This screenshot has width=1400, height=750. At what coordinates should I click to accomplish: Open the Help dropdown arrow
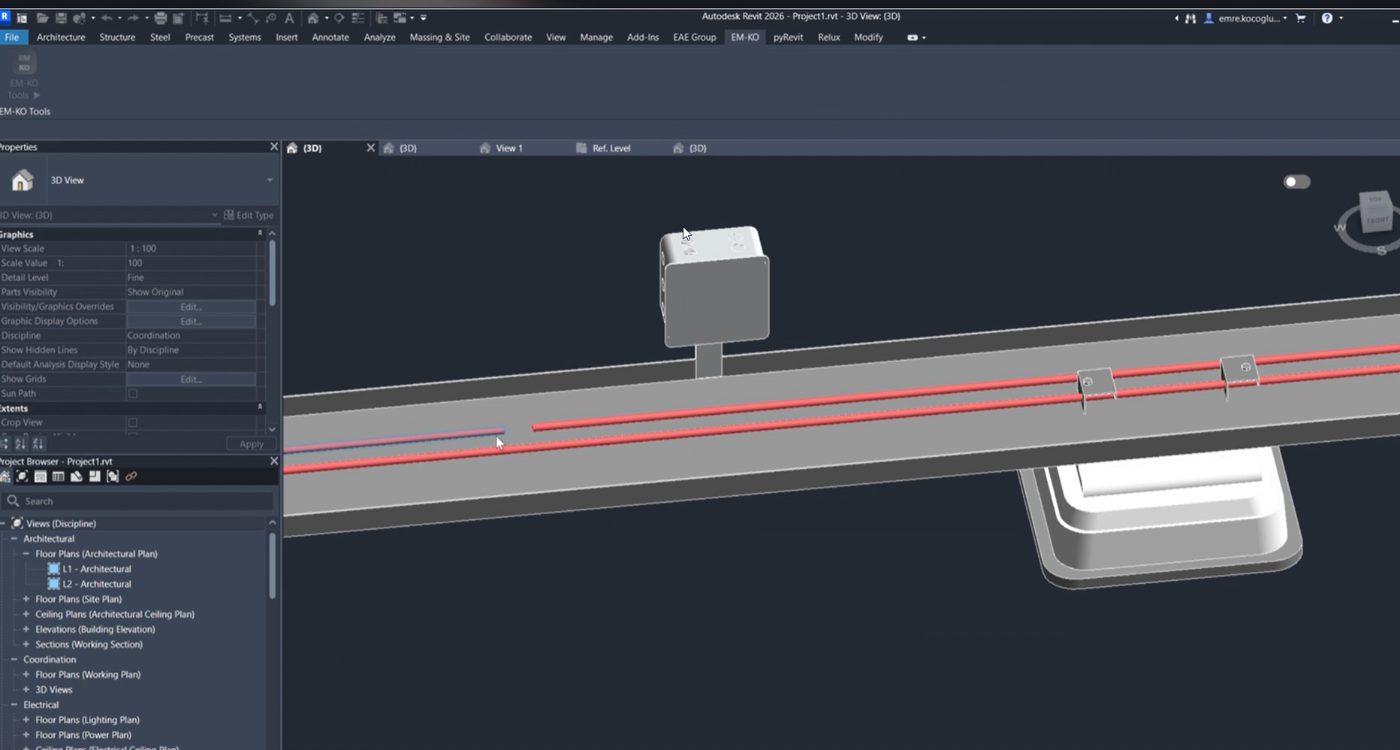coord(1340,18)
